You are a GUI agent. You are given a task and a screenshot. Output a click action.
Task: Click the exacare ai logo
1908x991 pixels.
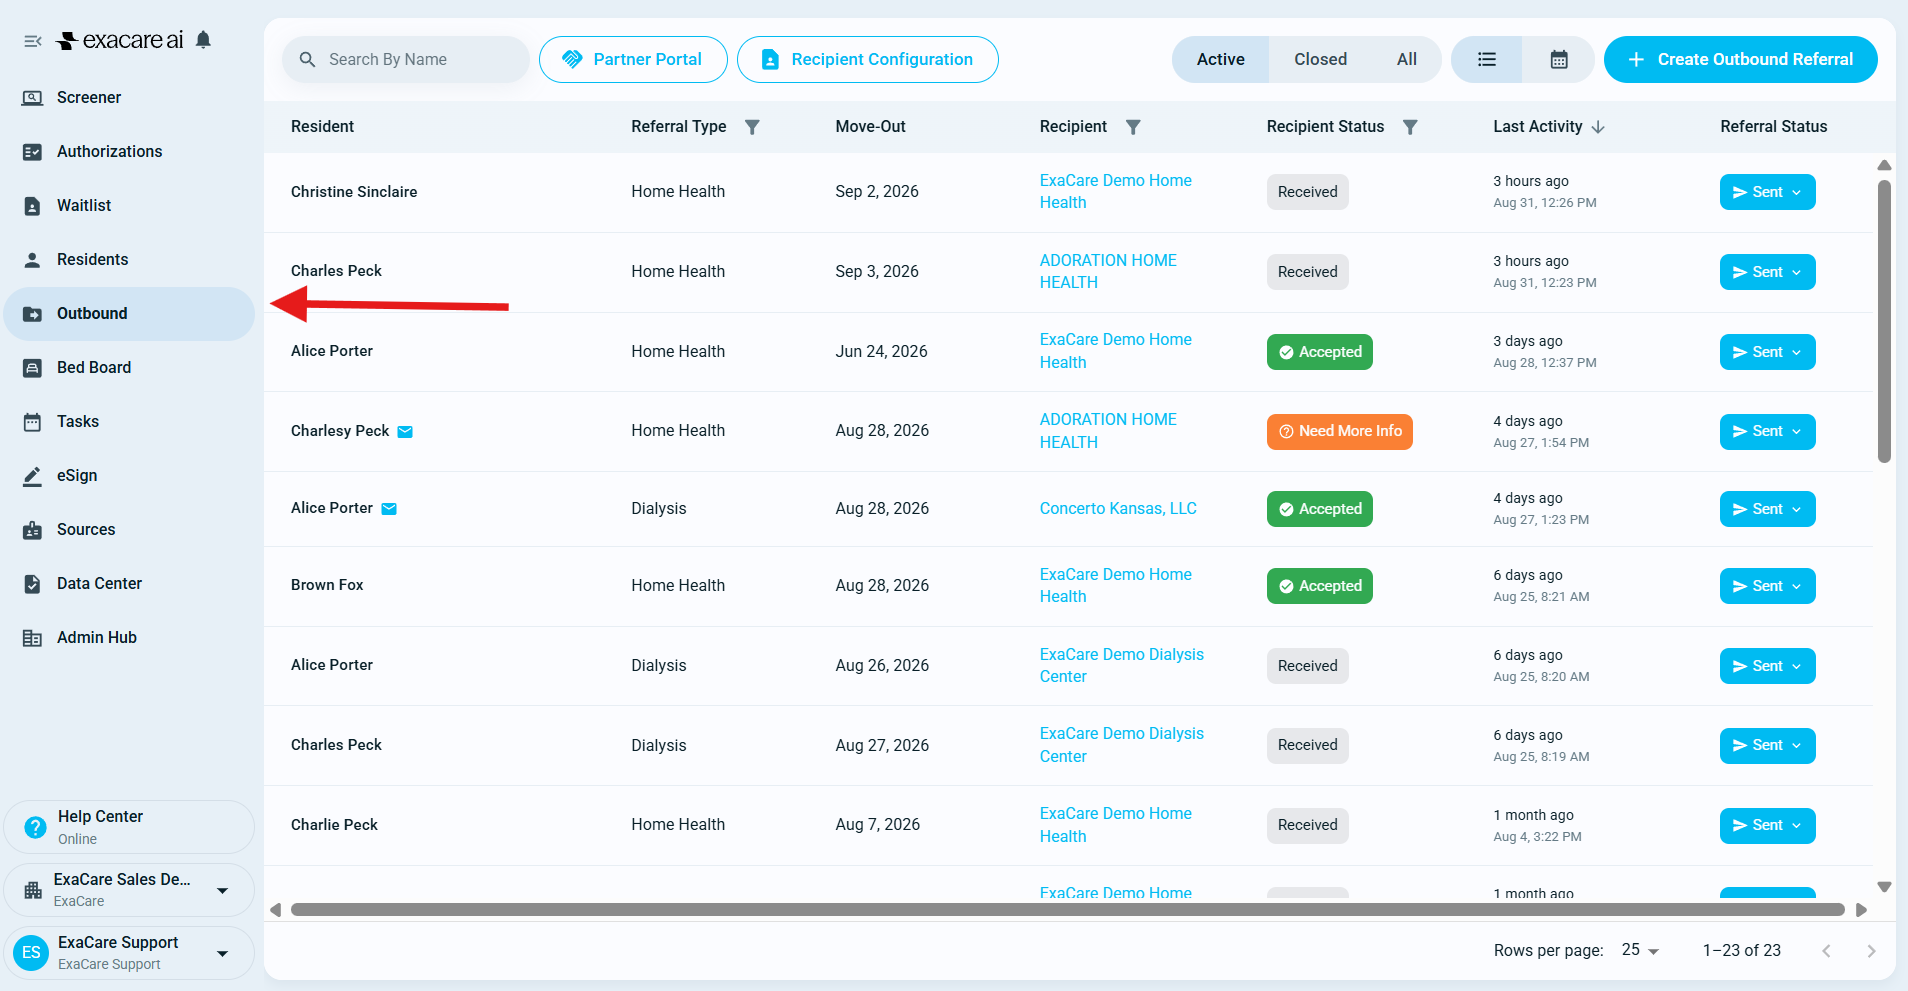(121, 40)
